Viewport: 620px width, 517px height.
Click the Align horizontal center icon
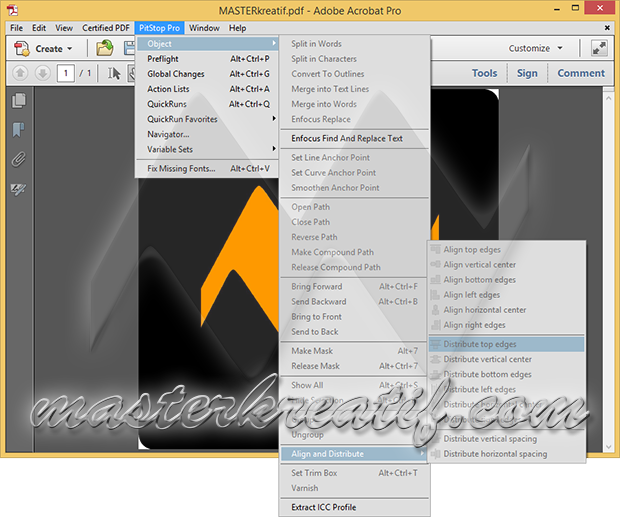point(435,310)
